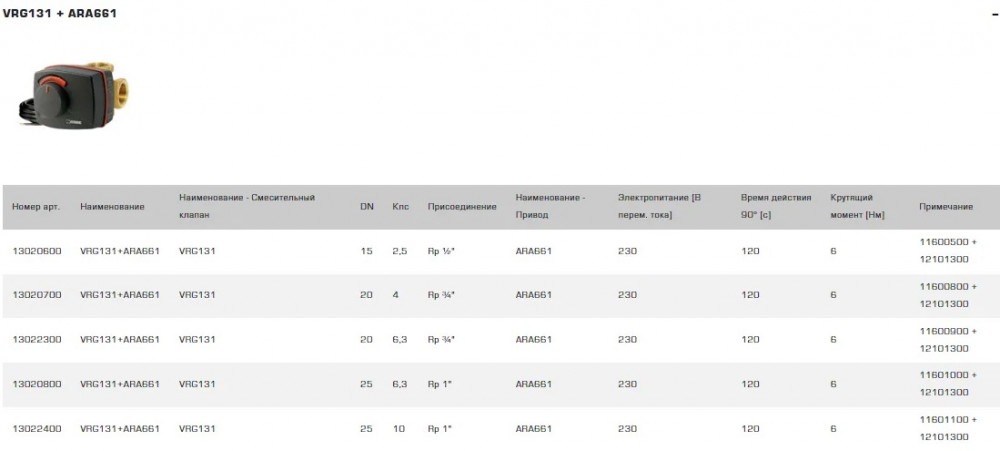
Task: Click the DN column header
Action: pos(366,207)
